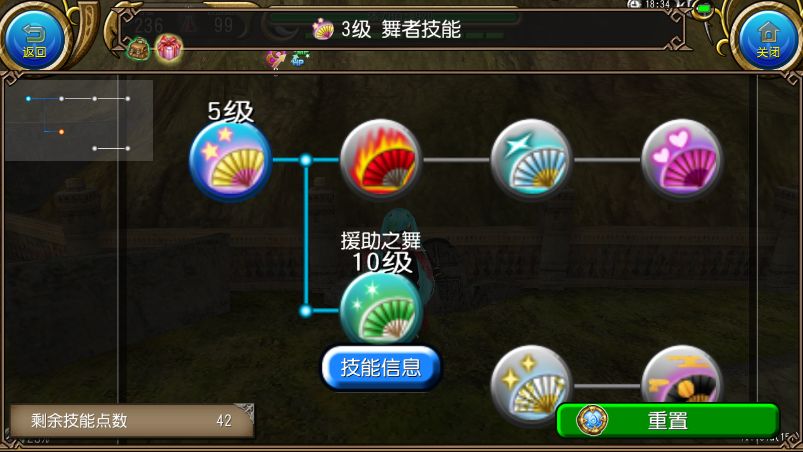Open the red gift box icon
This screenshot has height=452, width=803.
coord(169,49)
